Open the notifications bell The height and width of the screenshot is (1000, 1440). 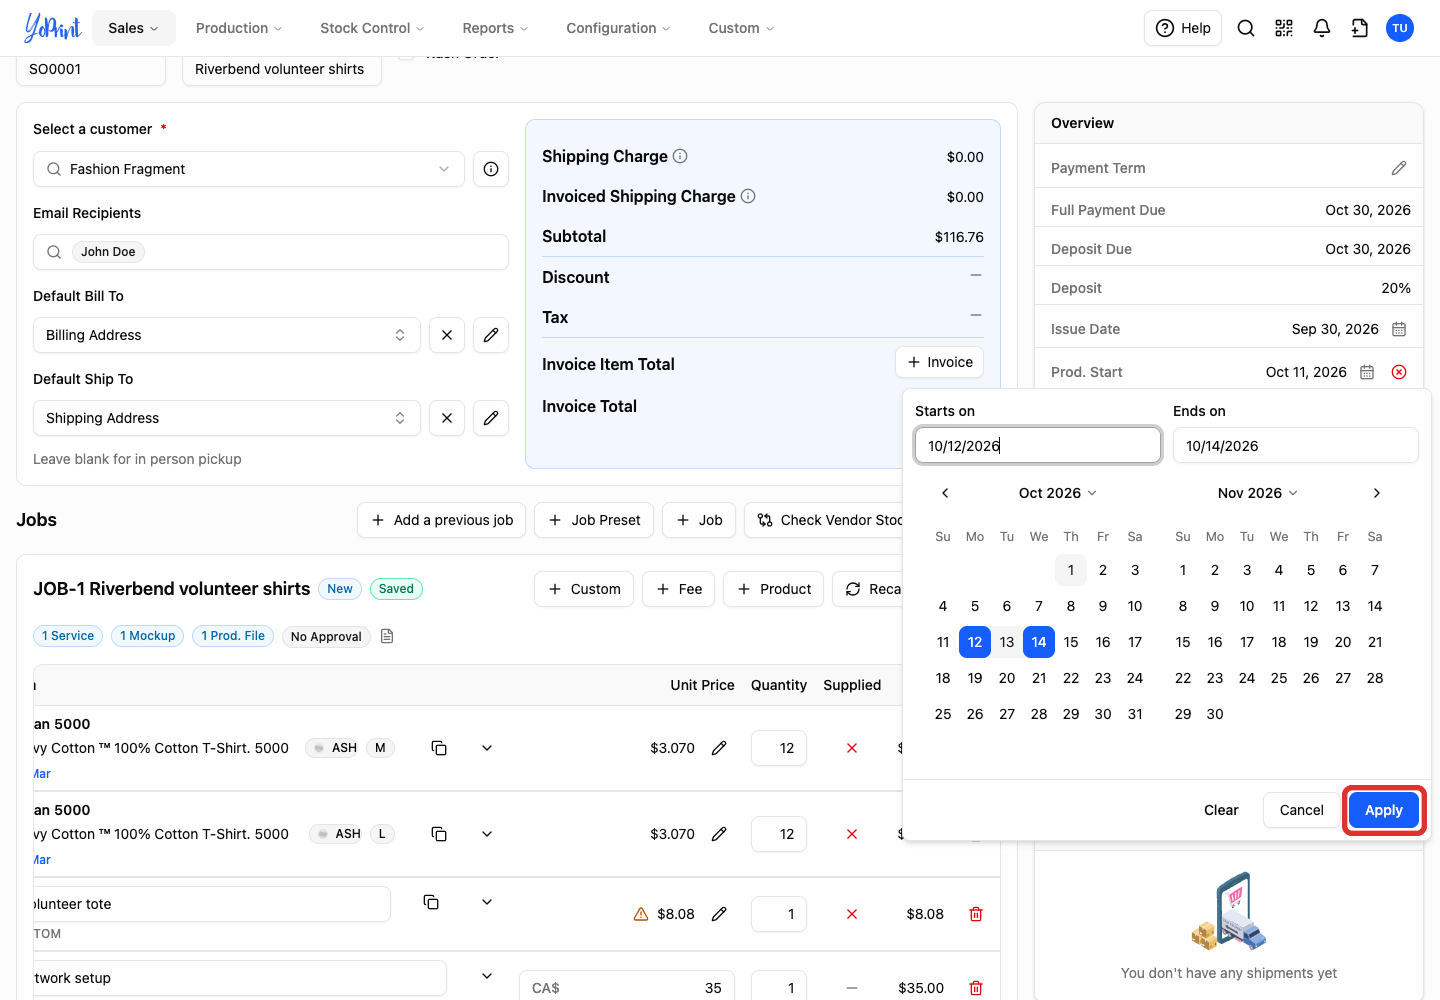tap(1322, 28)
